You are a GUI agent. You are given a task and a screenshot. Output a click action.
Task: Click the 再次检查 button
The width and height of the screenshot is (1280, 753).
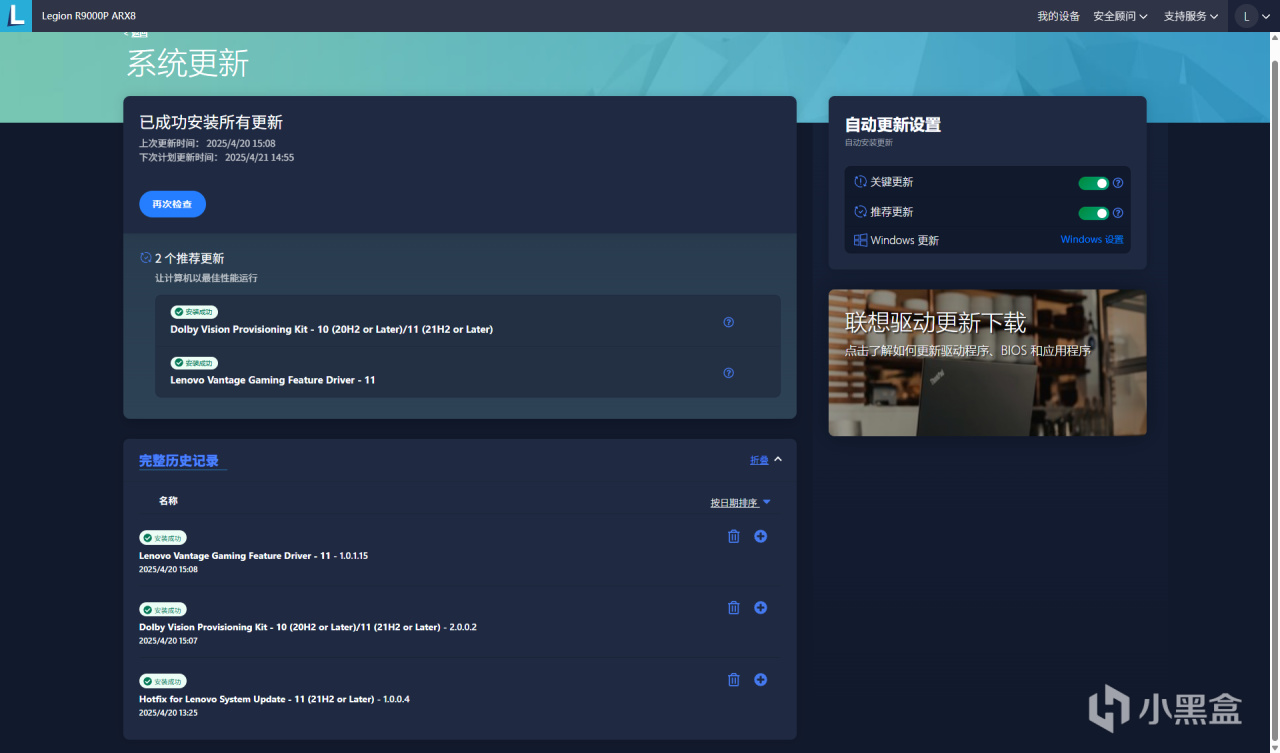(172, 204)
